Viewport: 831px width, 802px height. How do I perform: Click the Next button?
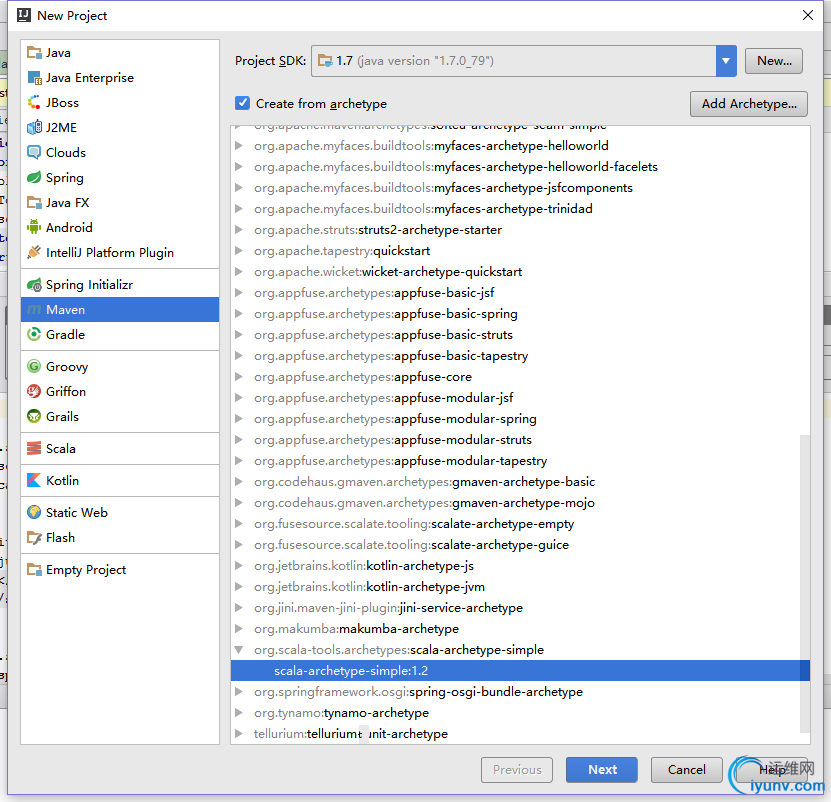pyautogui.click(x=602, y=769)
